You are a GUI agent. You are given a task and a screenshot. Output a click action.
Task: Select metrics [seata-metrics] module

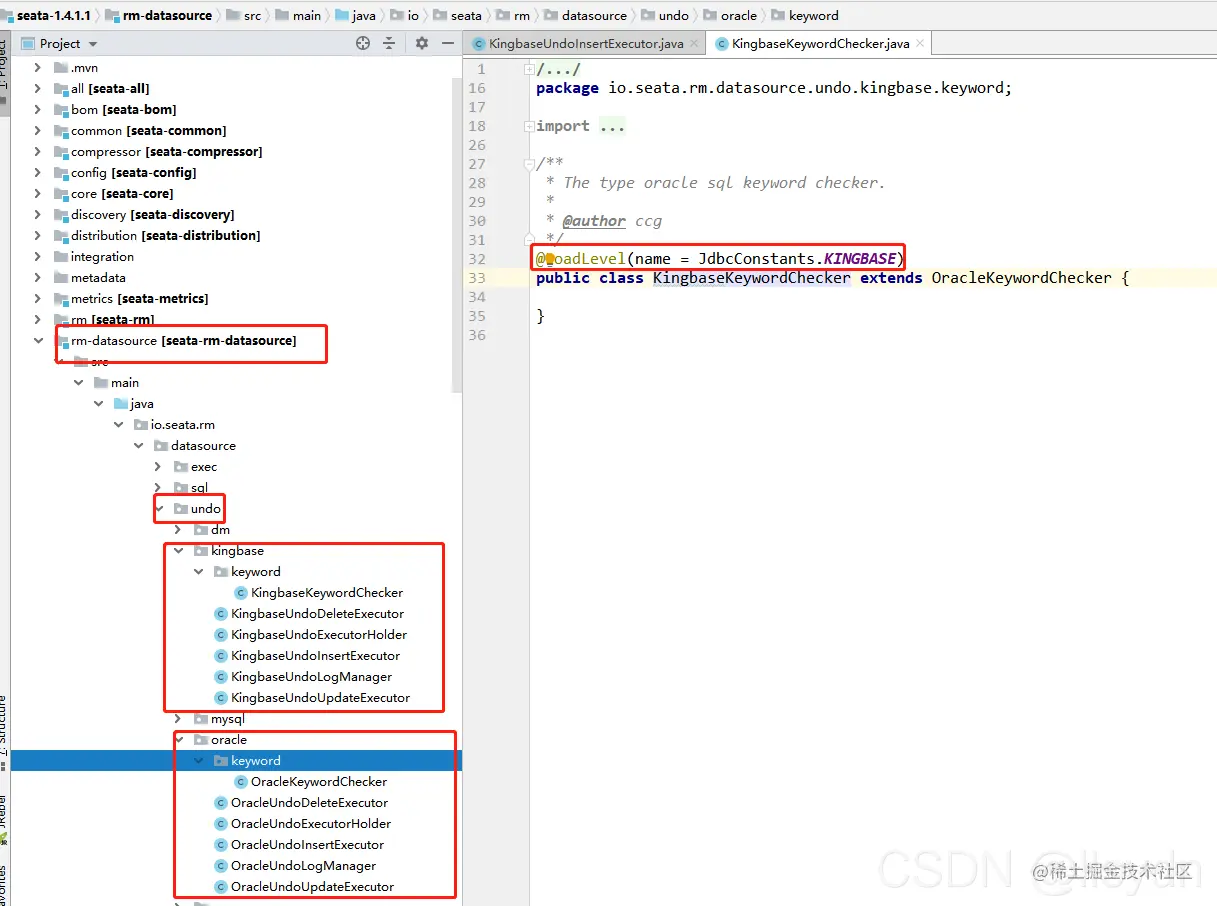(139, 299)
